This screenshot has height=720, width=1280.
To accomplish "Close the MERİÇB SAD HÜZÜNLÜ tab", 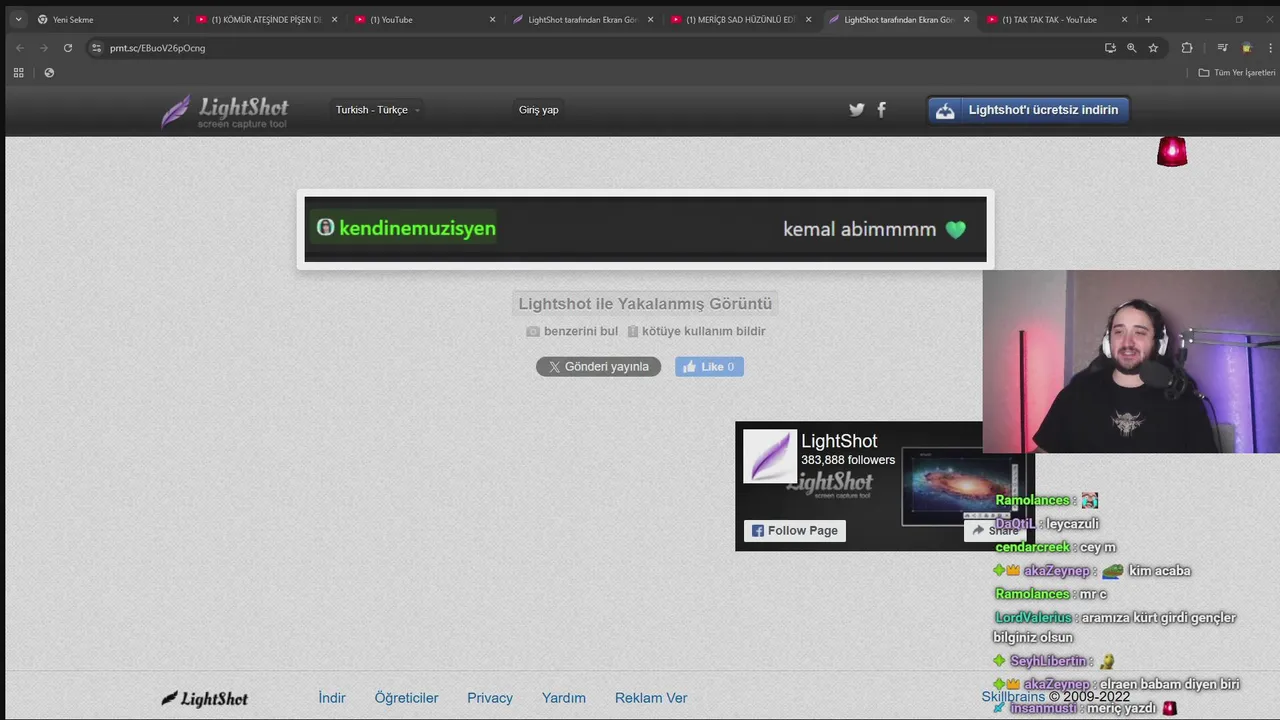I will click(x=808, y=19).
